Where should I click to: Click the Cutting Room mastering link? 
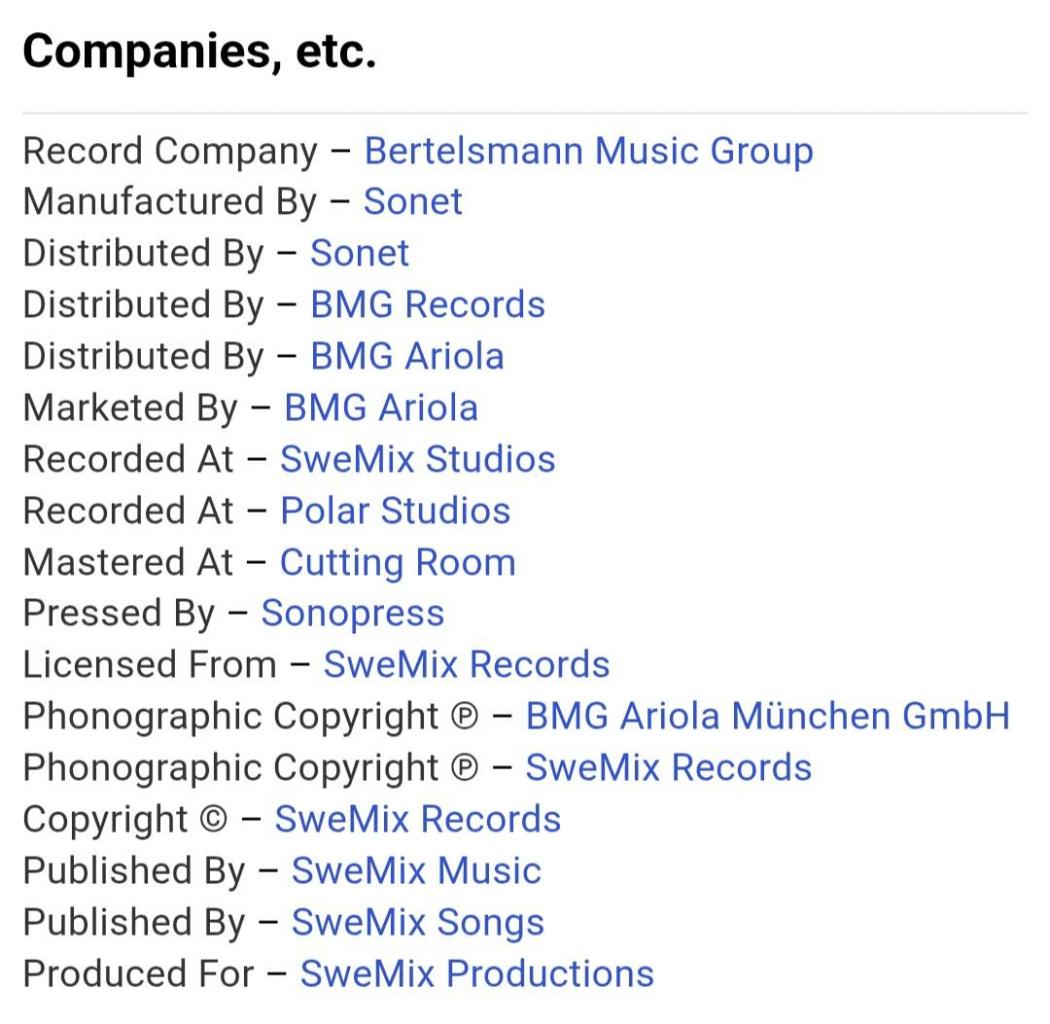point(397,562)
